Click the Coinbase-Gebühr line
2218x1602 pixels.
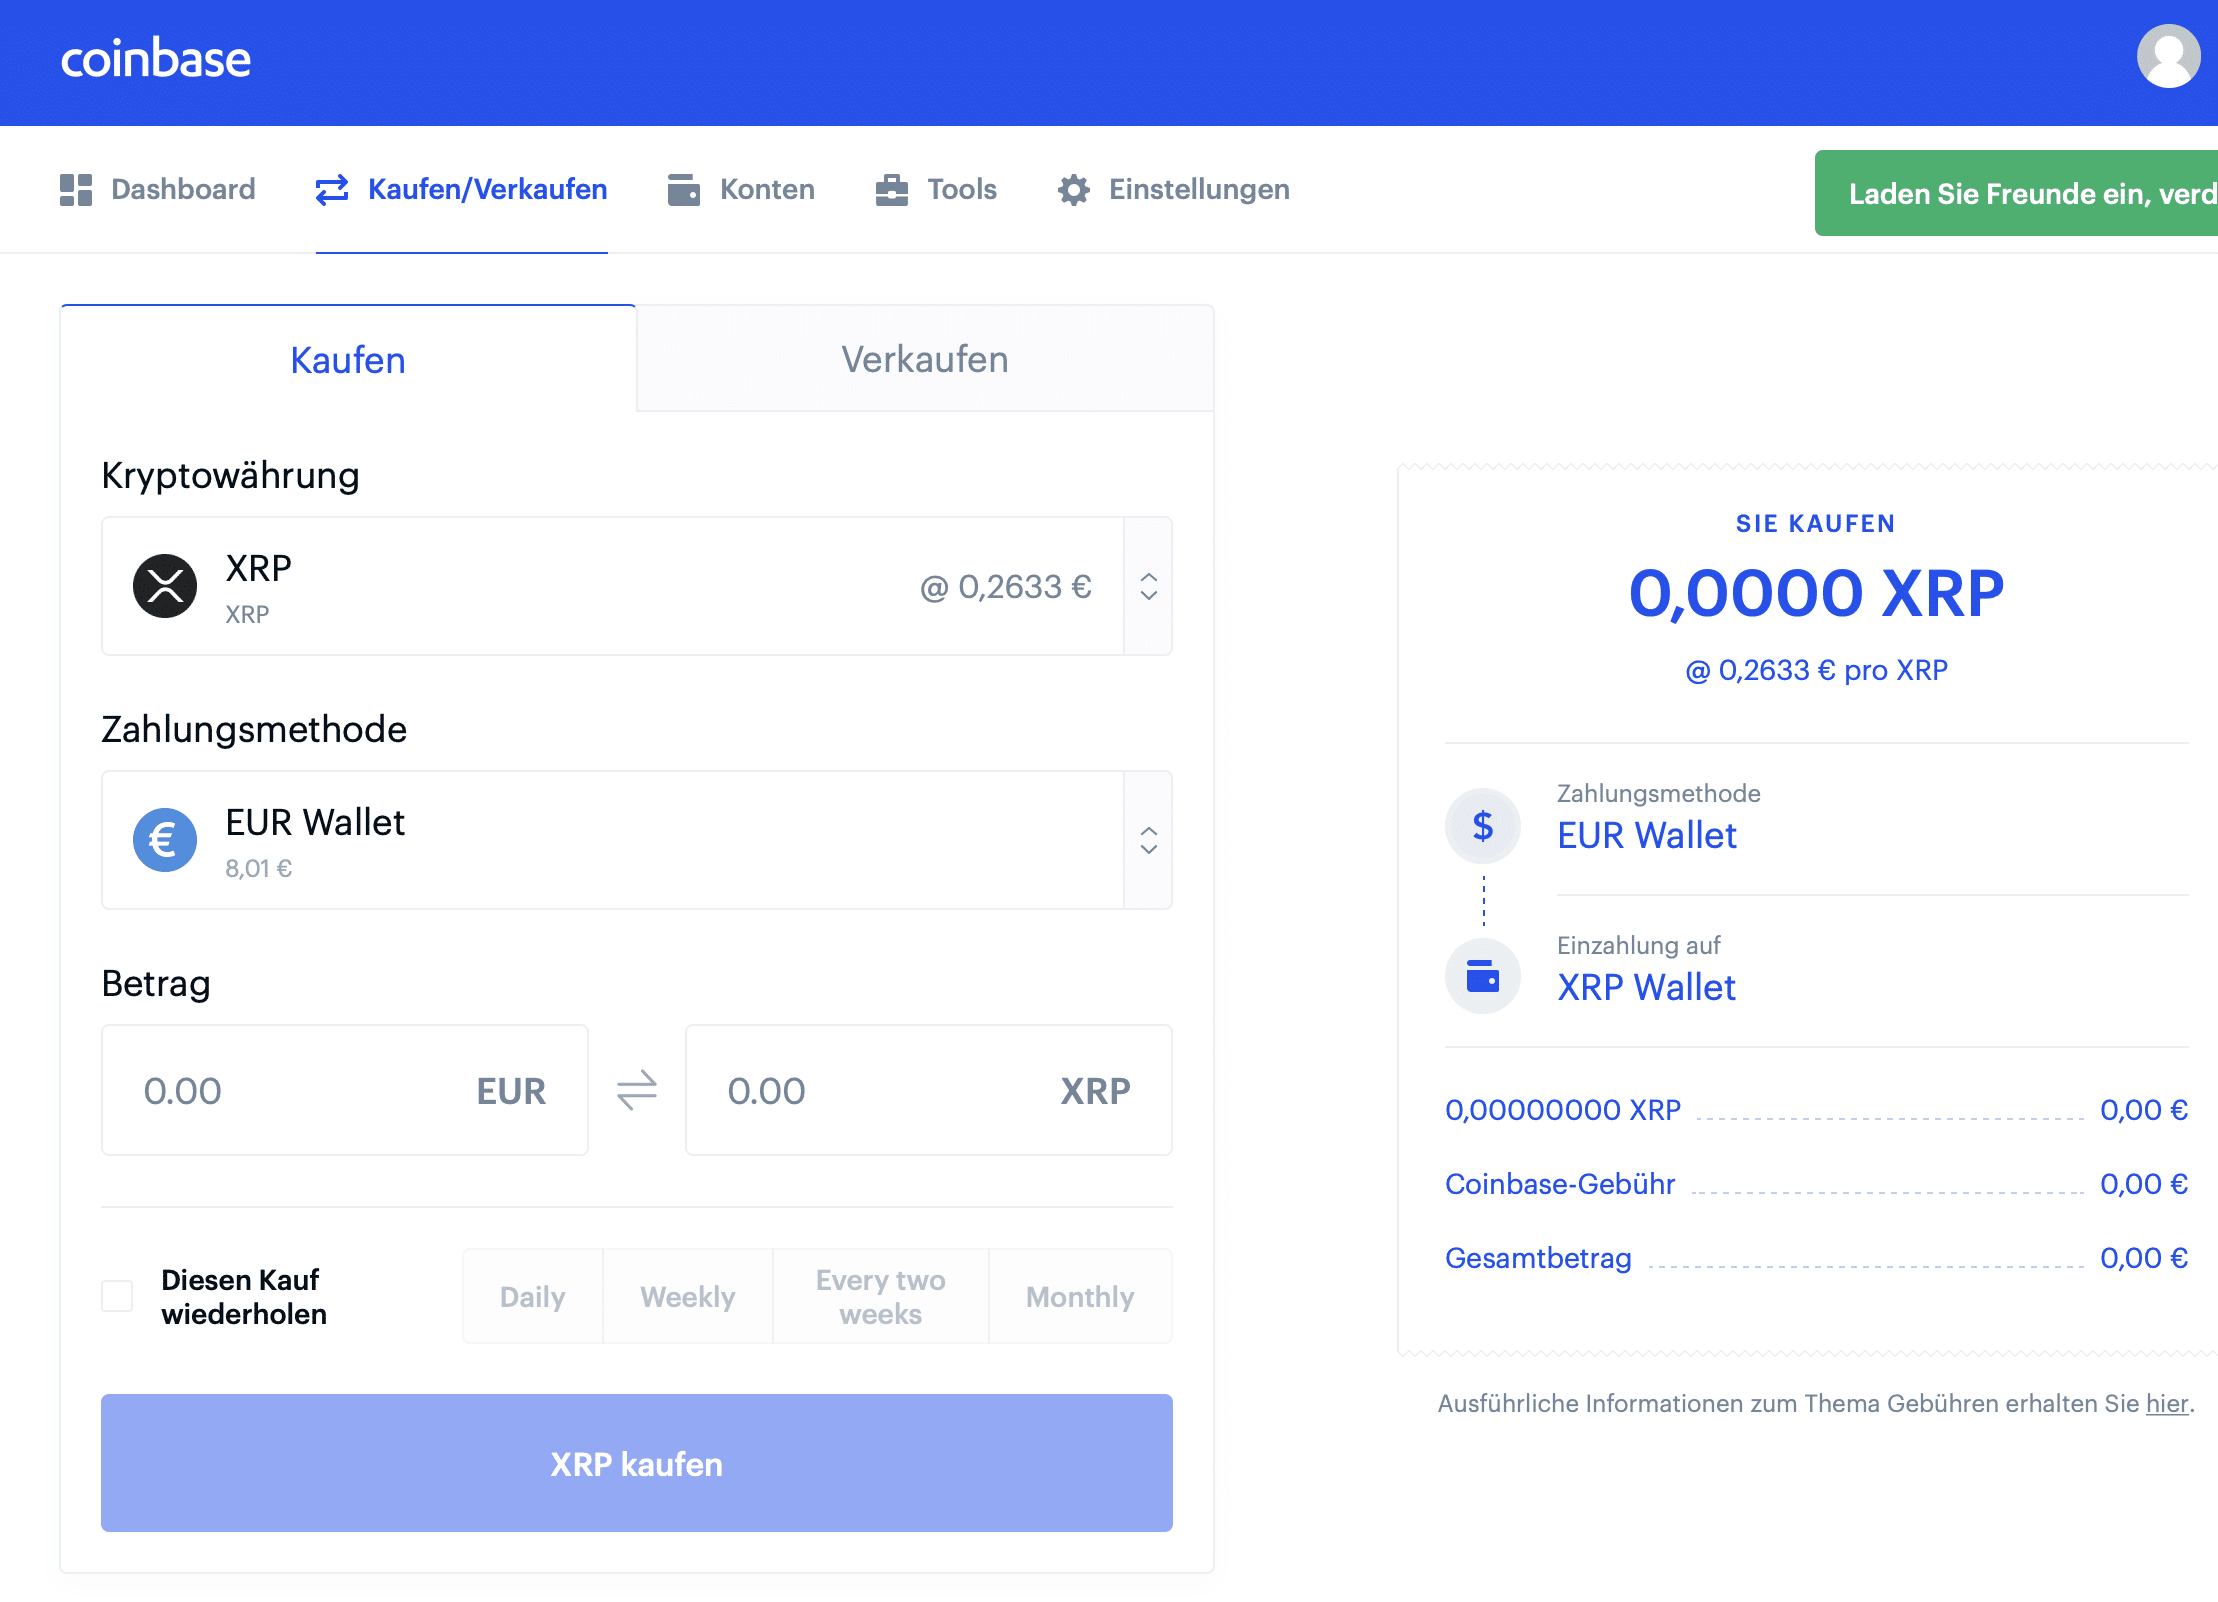point(1816,1184)
